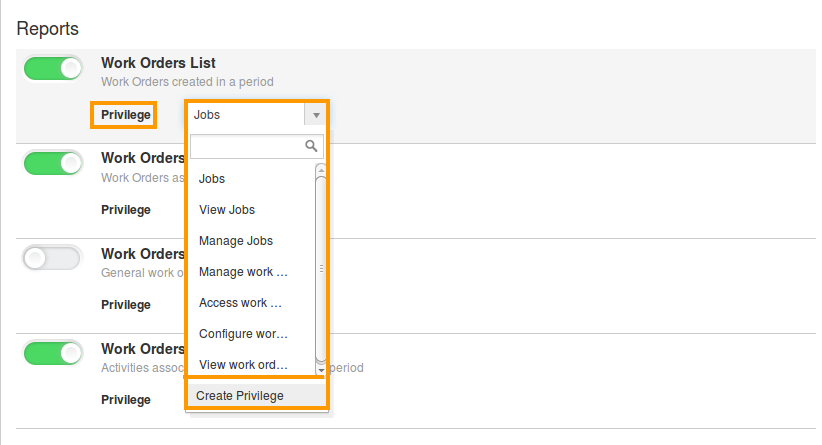
Task: Select the Jobs option in list
Action: [x=212, y=179]
